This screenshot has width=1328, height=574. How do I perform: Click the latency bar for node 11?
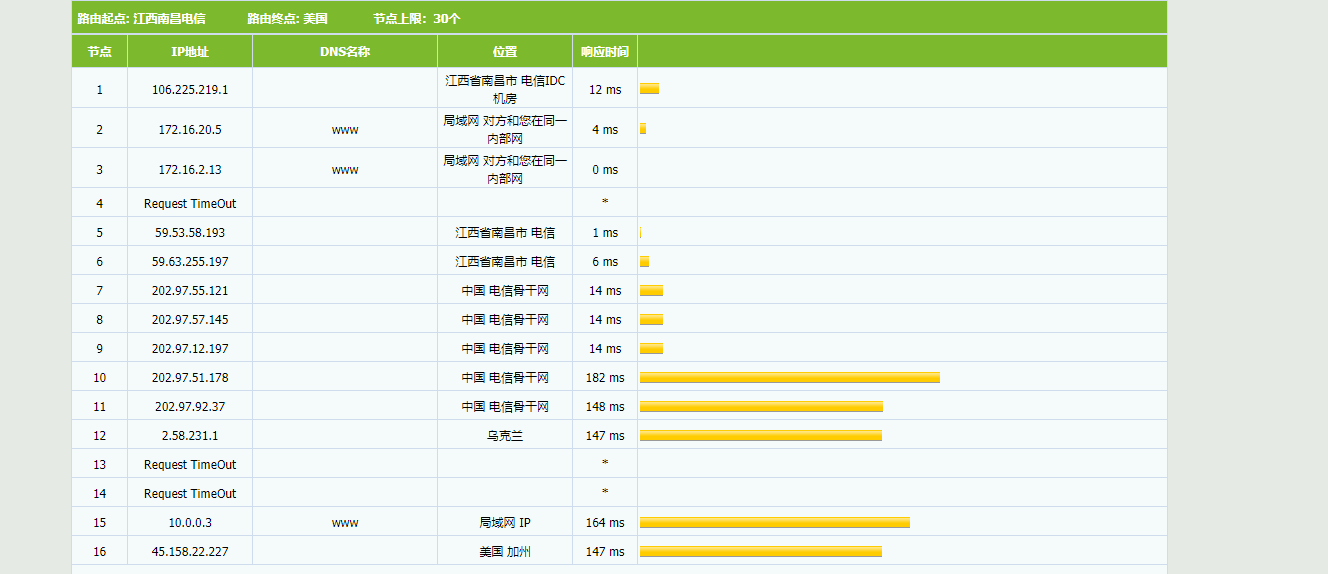pyautogui.click(x=761, y=406)
